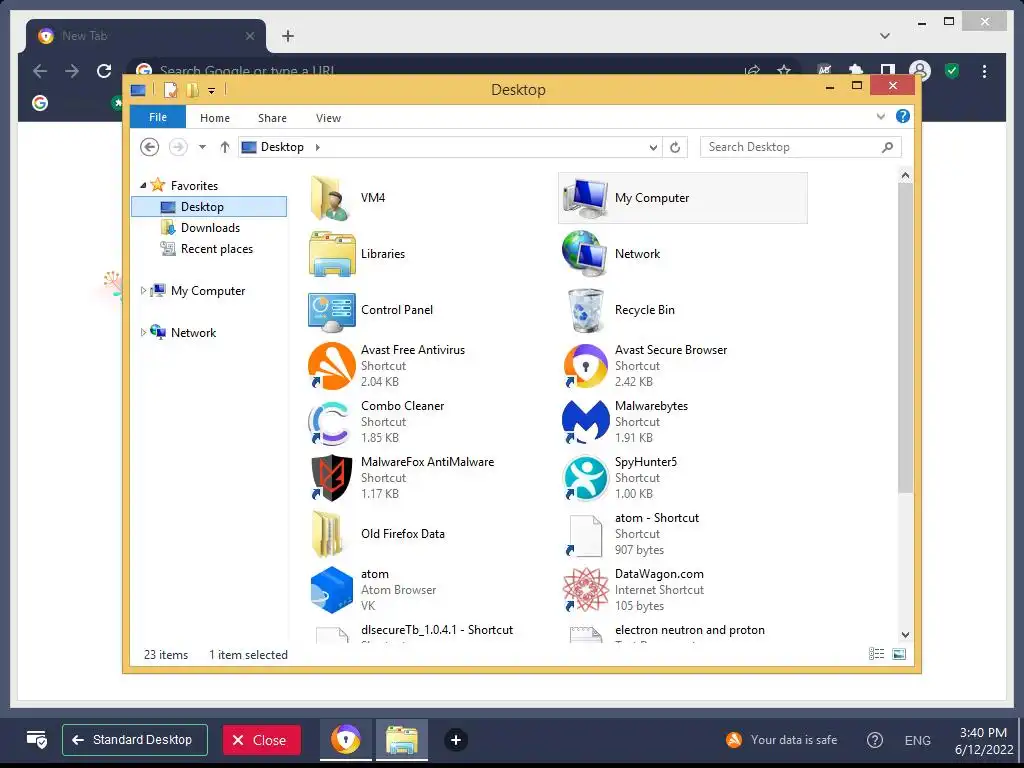Click the vertical scrollbar thumb in file list
This screenshot has width=1024, height=768.
point(905,338)
